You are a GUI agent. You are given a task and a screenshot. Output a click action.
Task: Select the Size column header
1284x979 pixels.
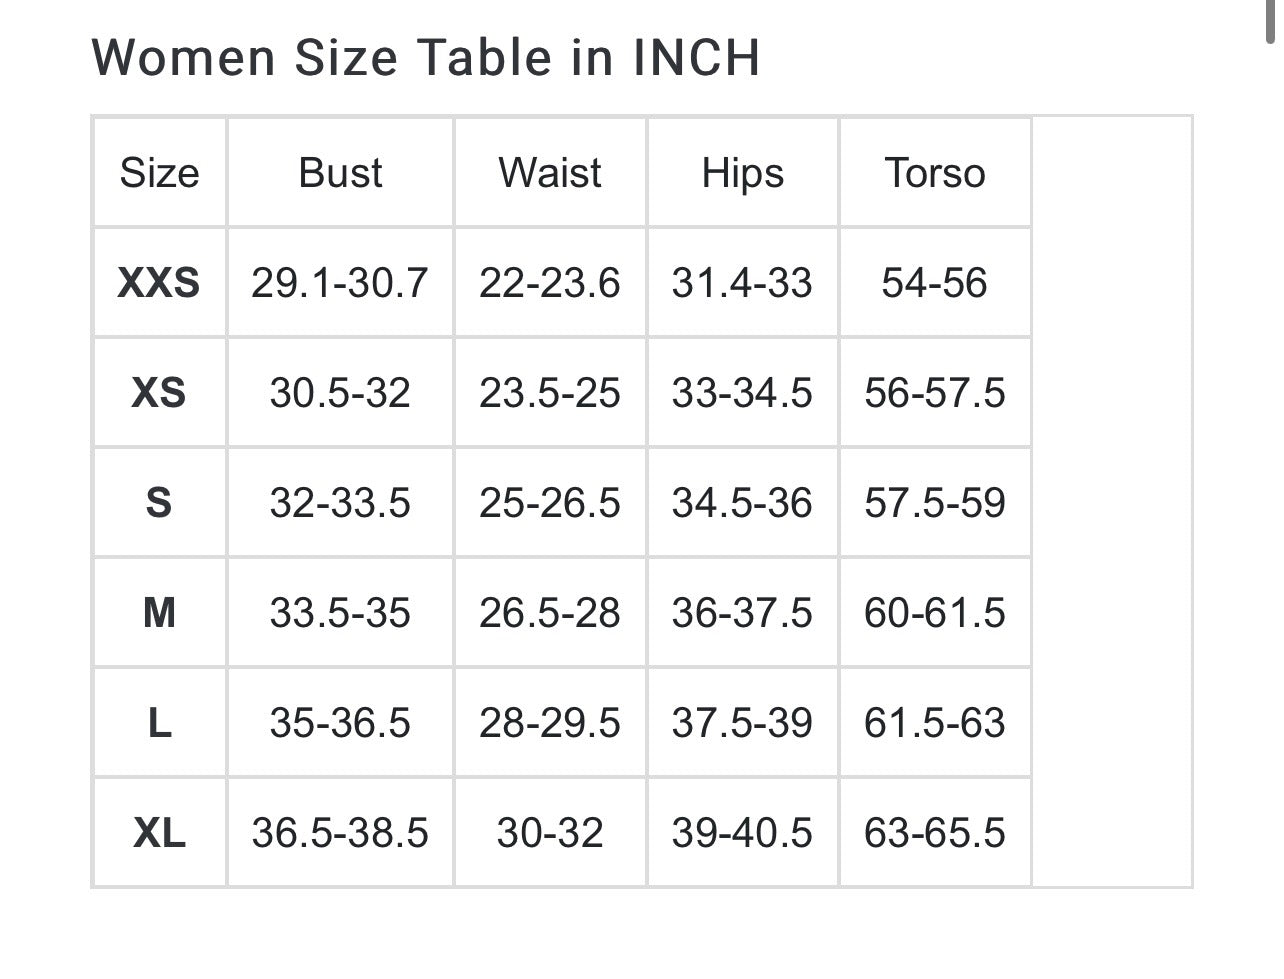(159, 173)
